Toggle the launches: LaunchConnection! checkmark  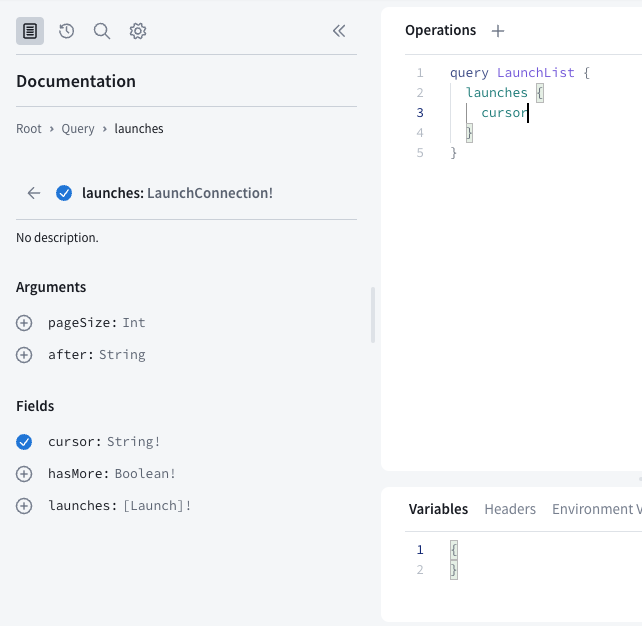64,193
